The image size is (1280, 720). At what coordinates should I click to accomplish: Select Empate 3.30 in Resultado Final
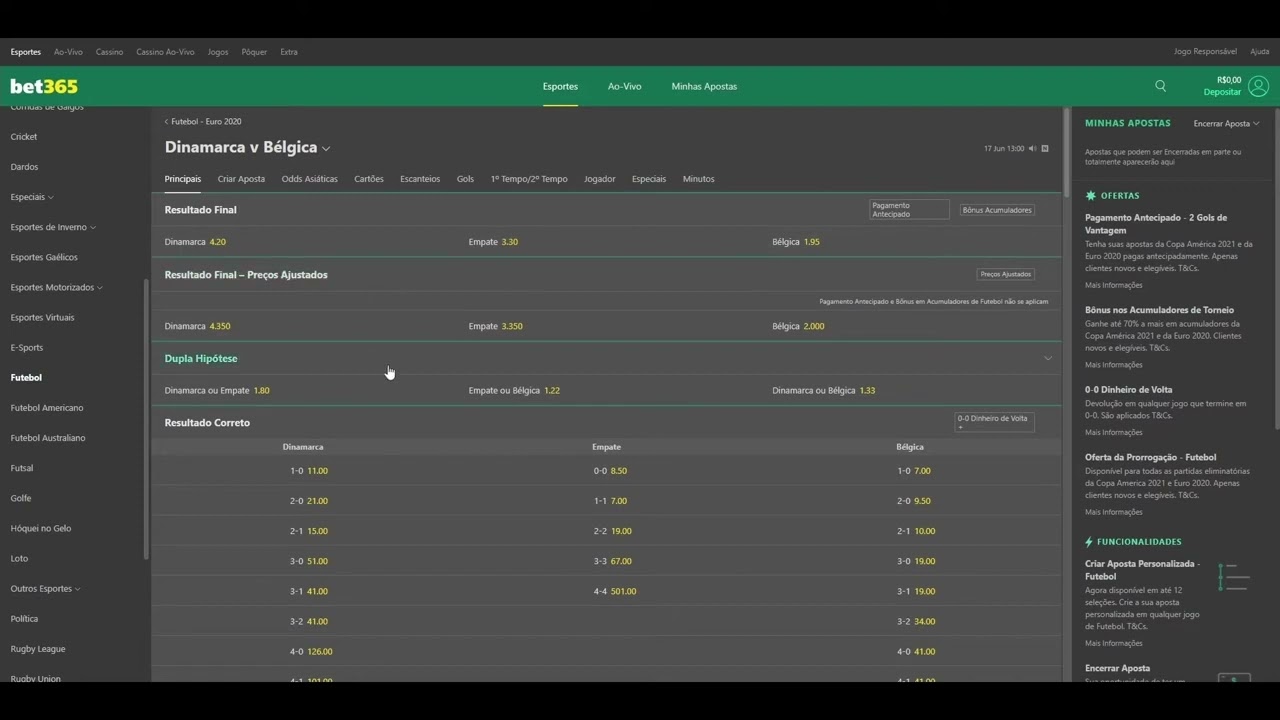point(607,242)
